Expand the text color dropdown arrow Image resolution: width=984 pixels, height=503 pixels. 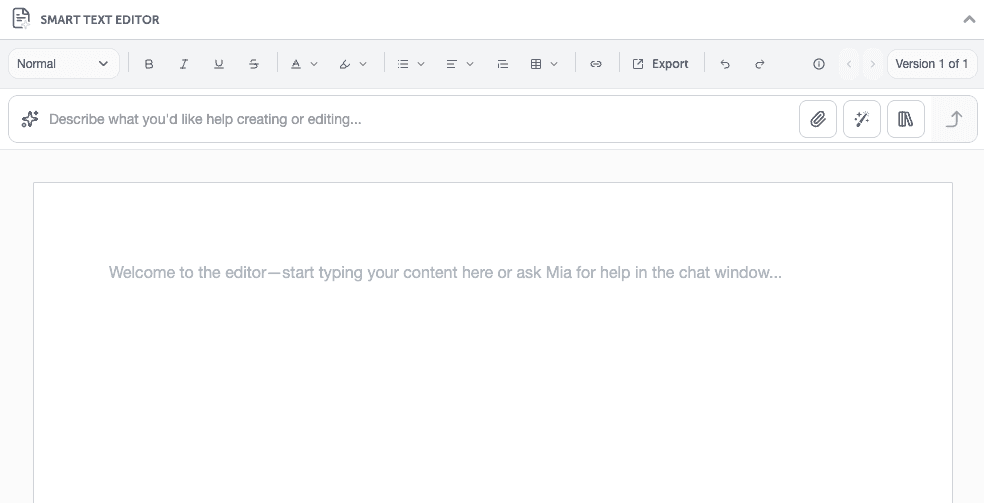(314, 64)
